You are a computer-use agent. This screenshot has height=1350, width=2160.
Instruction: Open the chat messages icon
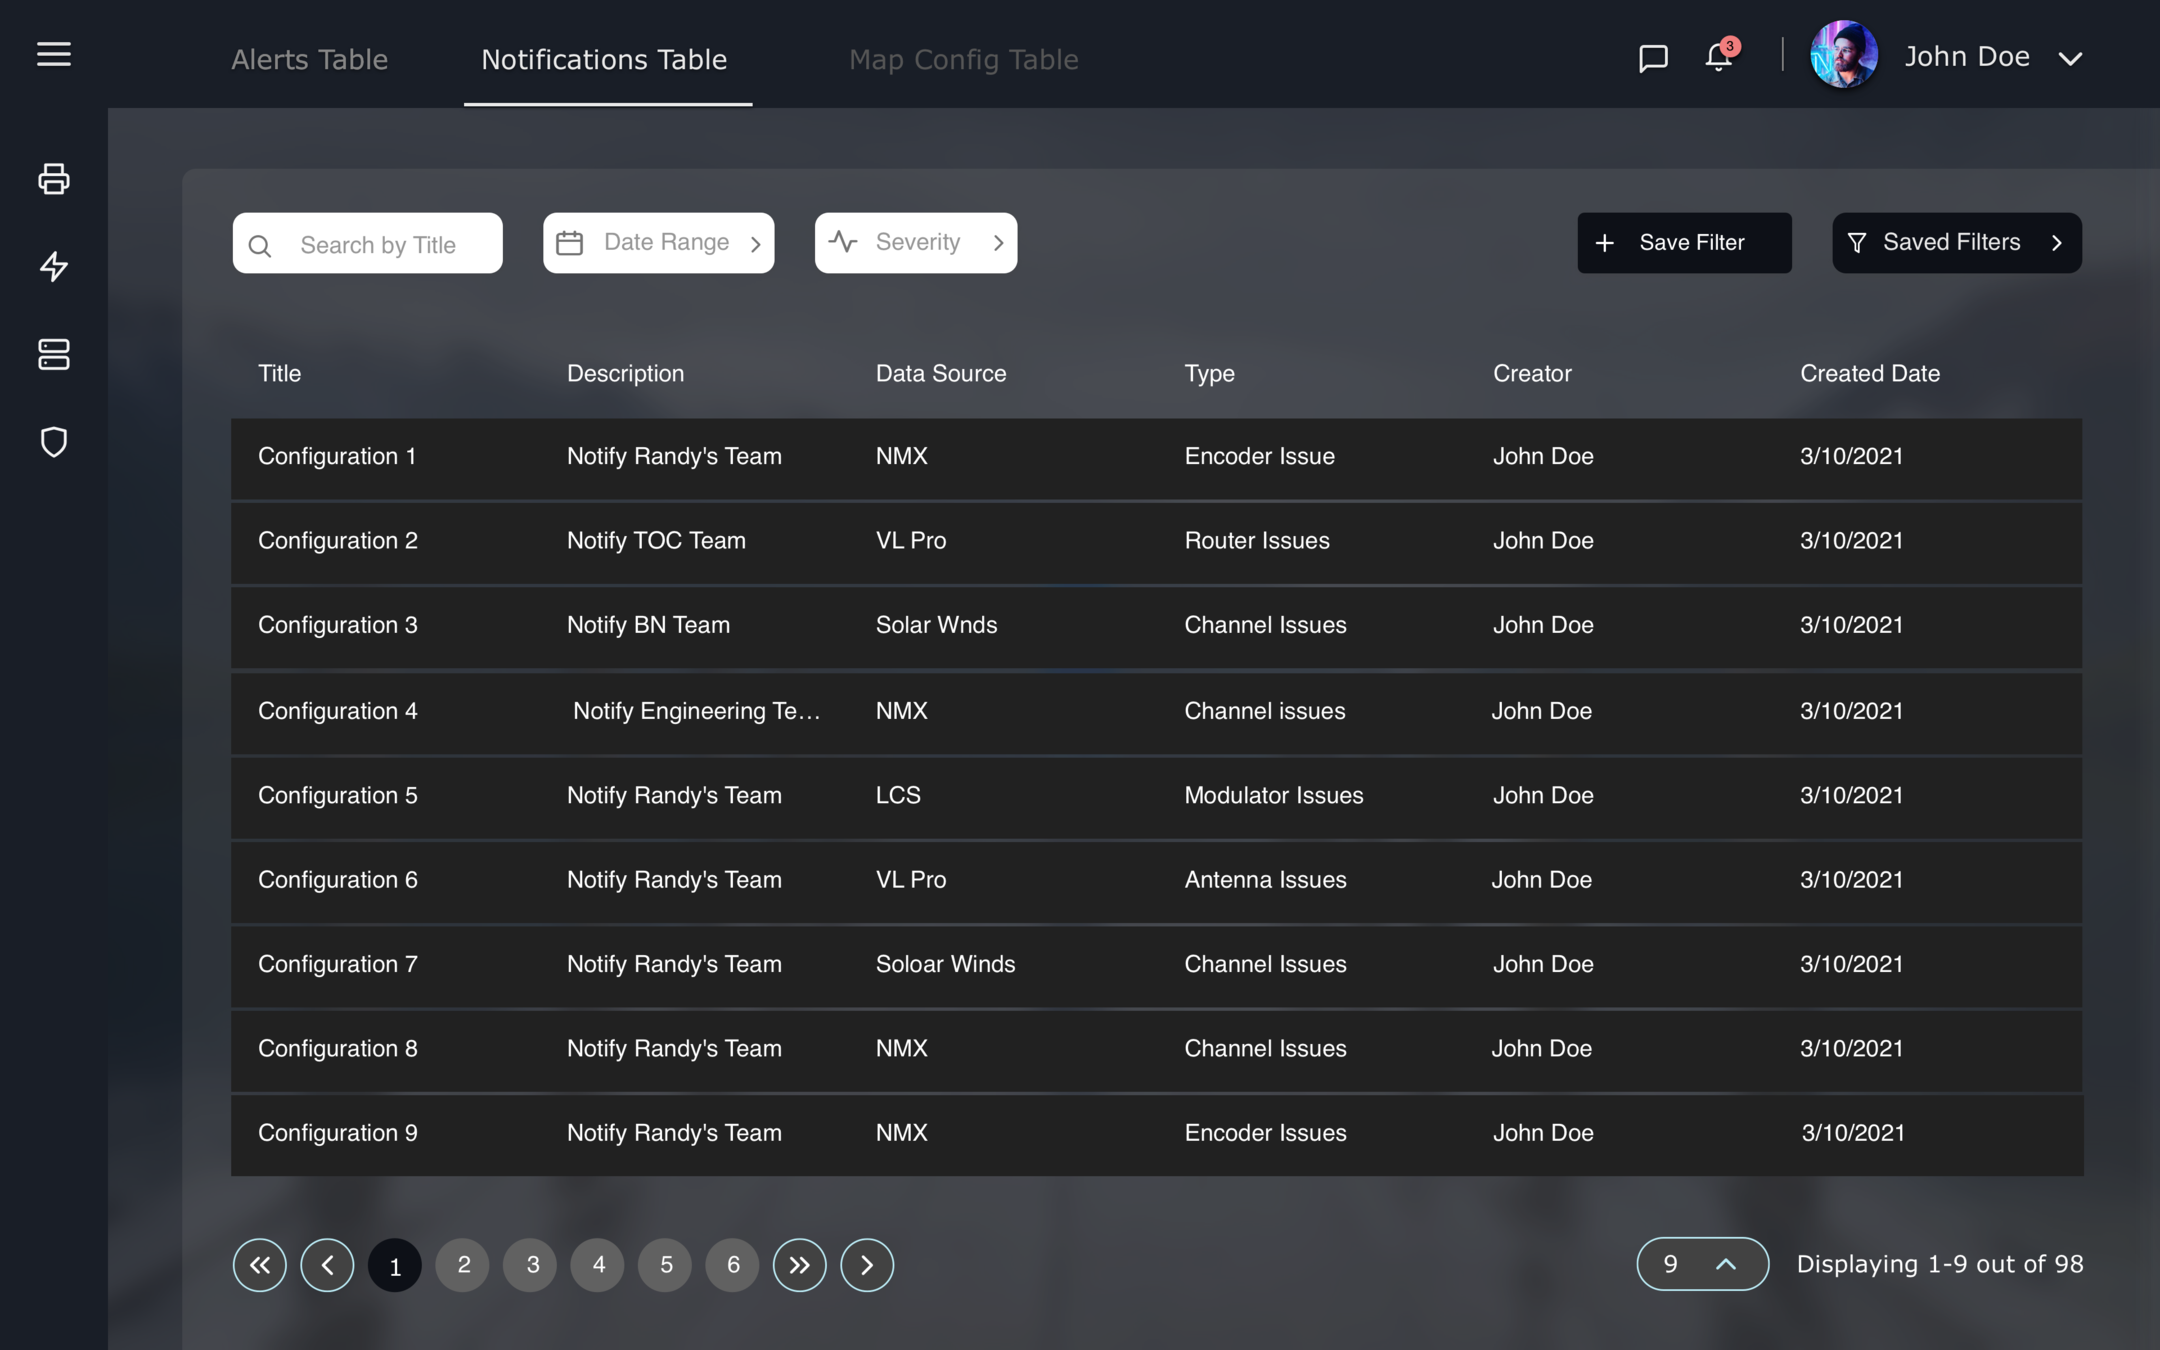point(1653,58)
